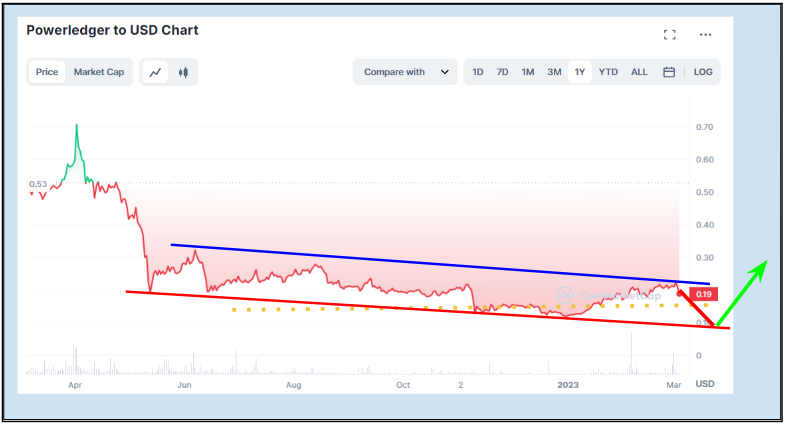Select the Market Cap tab
Viewport: 790px width, 428px height.
[99, 72]
